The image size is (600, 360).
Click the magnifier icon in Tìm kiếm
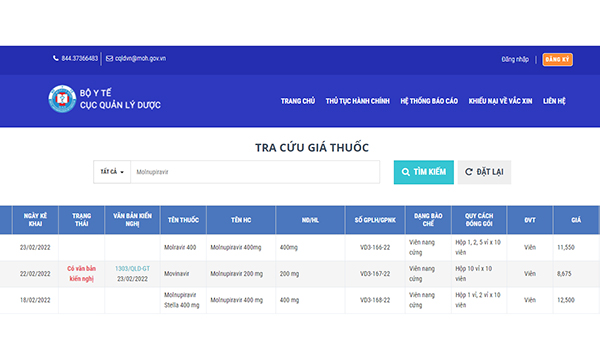tap(406, 172)
